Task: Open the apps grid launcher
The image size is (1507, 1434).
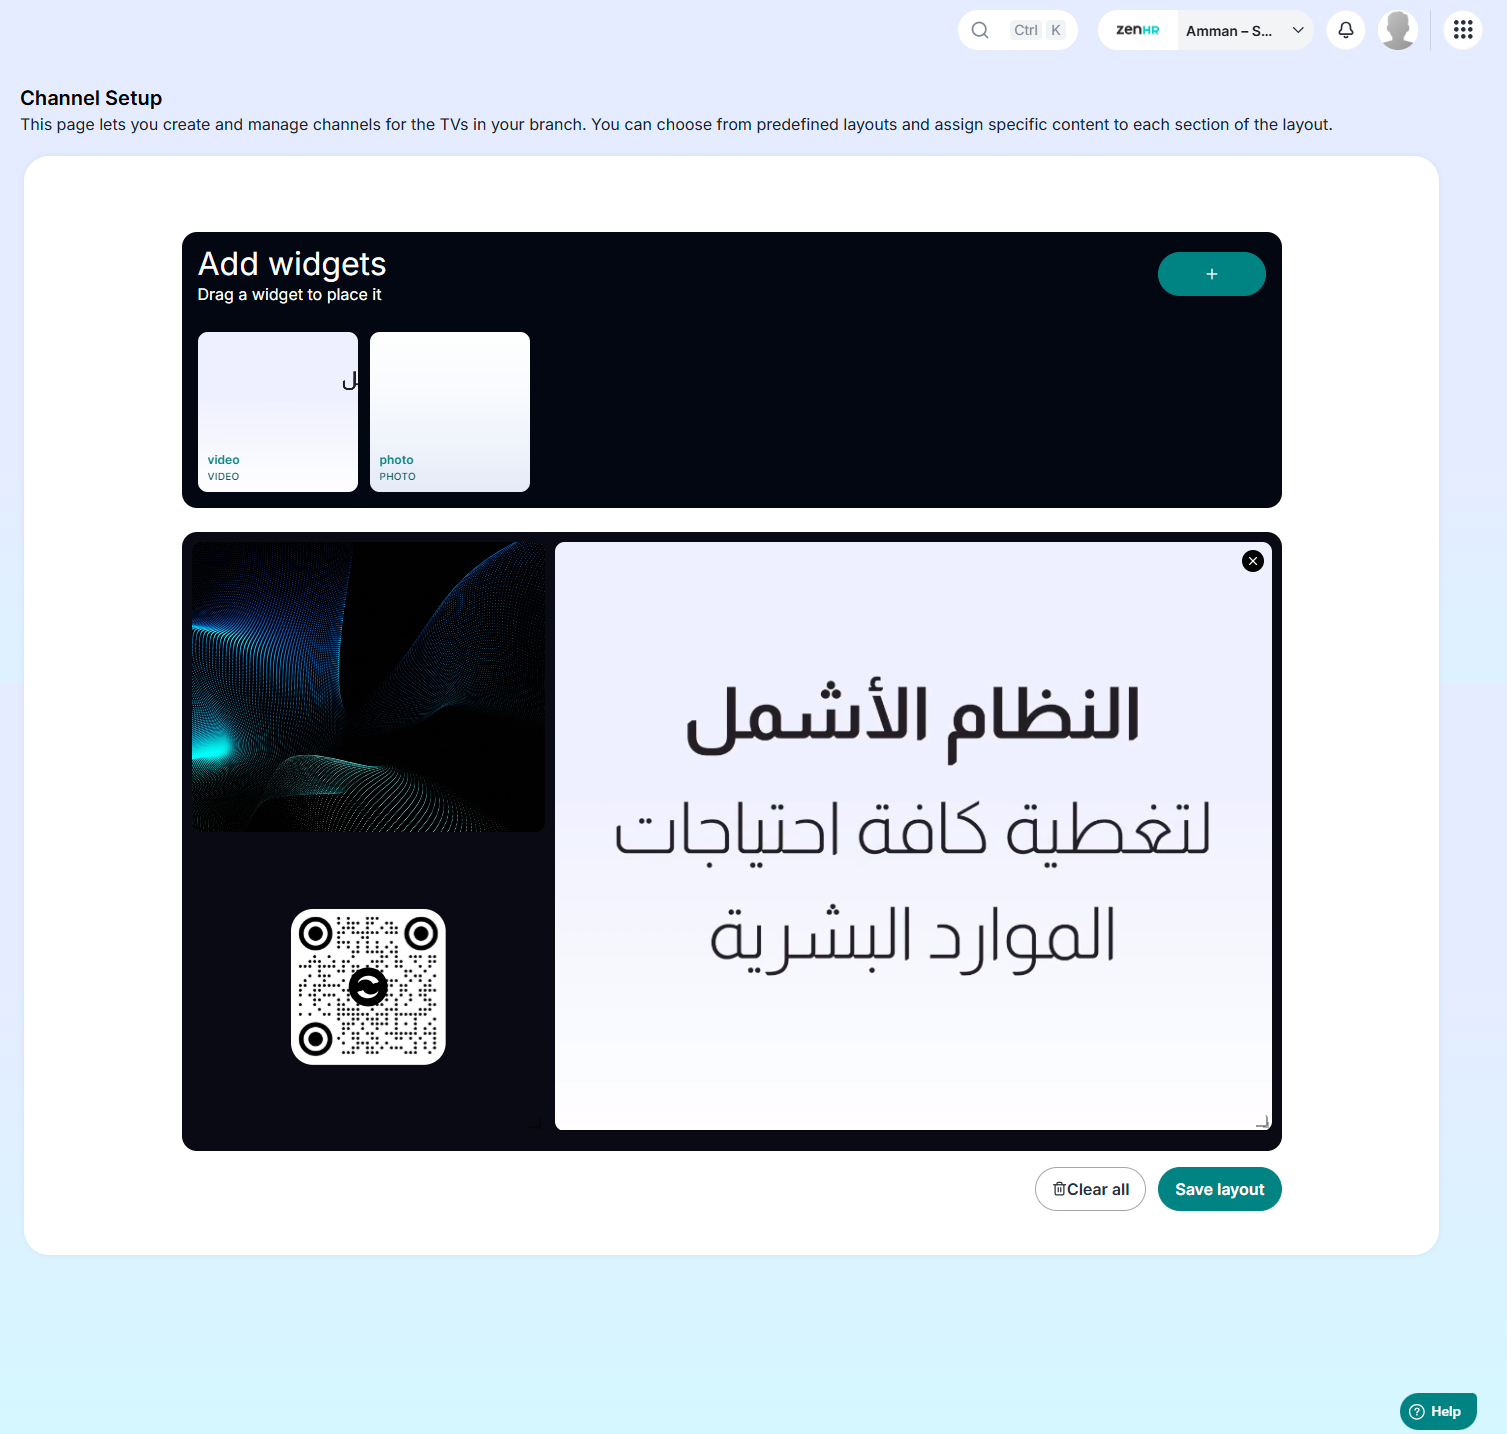Action: tap(1463, 30)
